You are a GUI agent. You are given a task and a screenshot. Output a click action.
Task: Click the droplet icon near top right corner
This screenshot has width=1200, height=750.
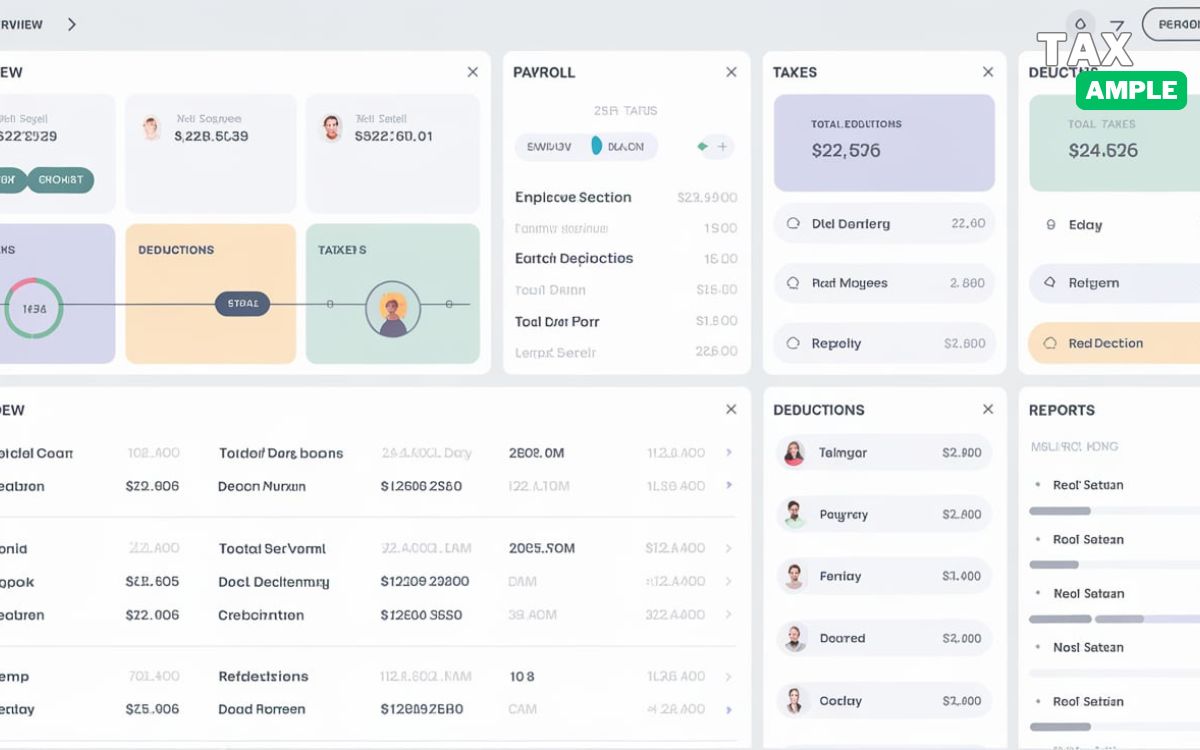click(1080, 22)
